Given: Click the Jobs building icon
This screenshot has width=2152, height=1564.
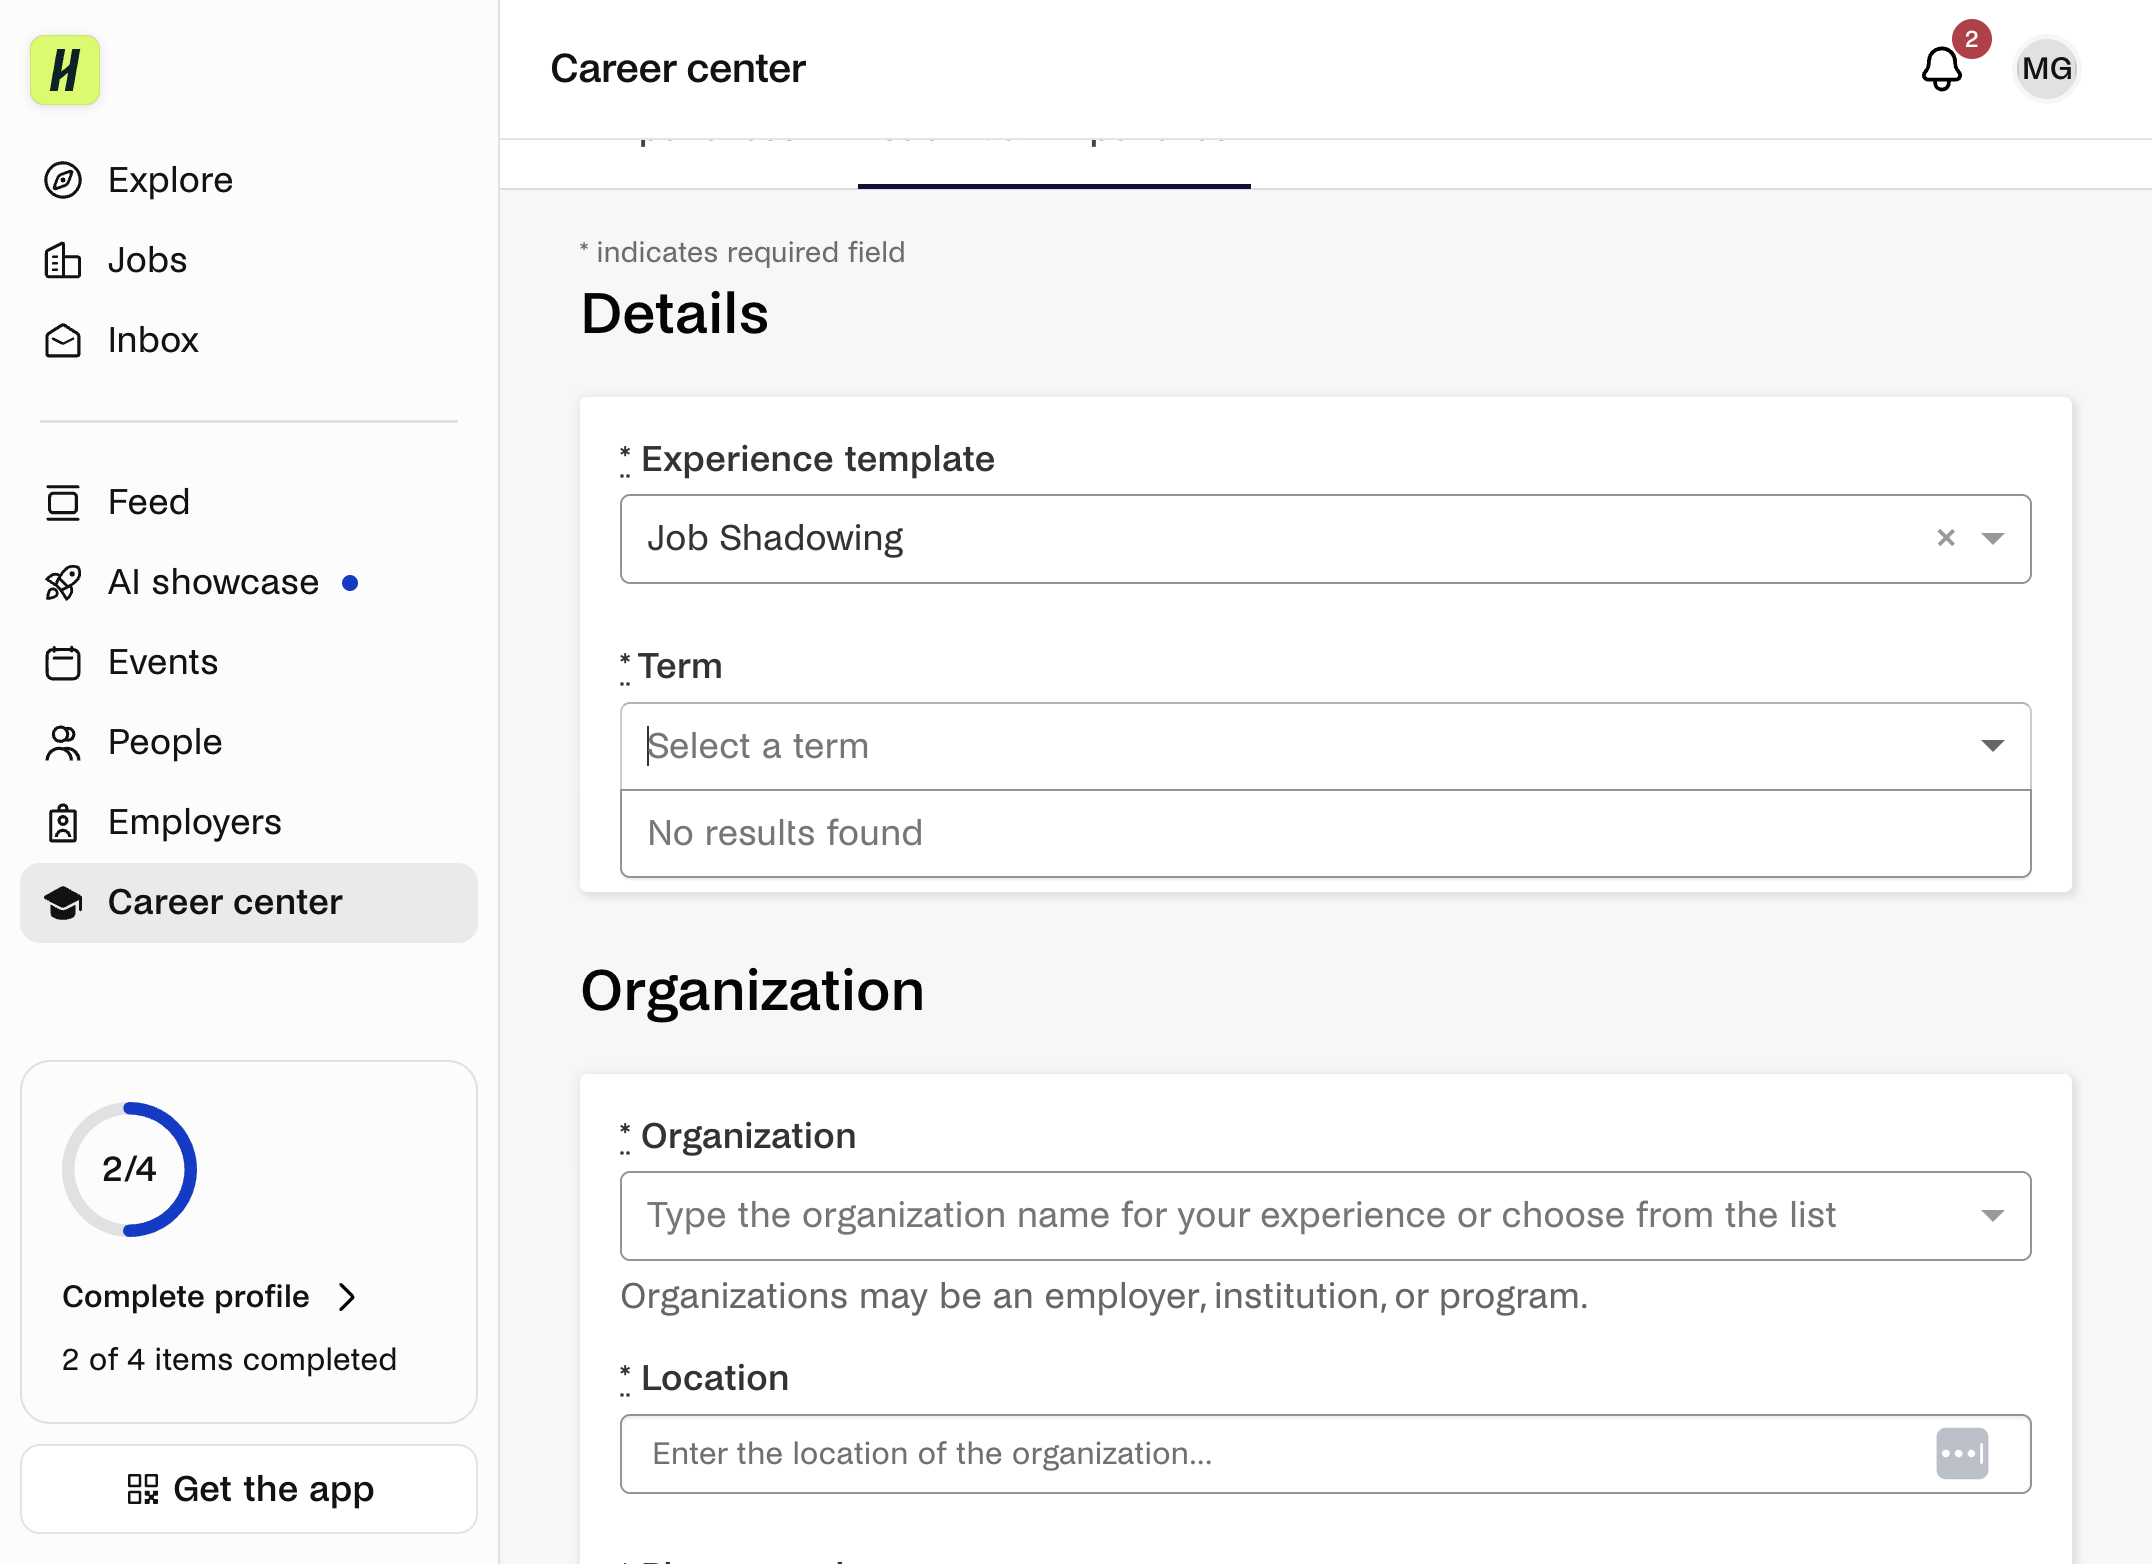Looking at the screenshot, I should pos(63,260).
